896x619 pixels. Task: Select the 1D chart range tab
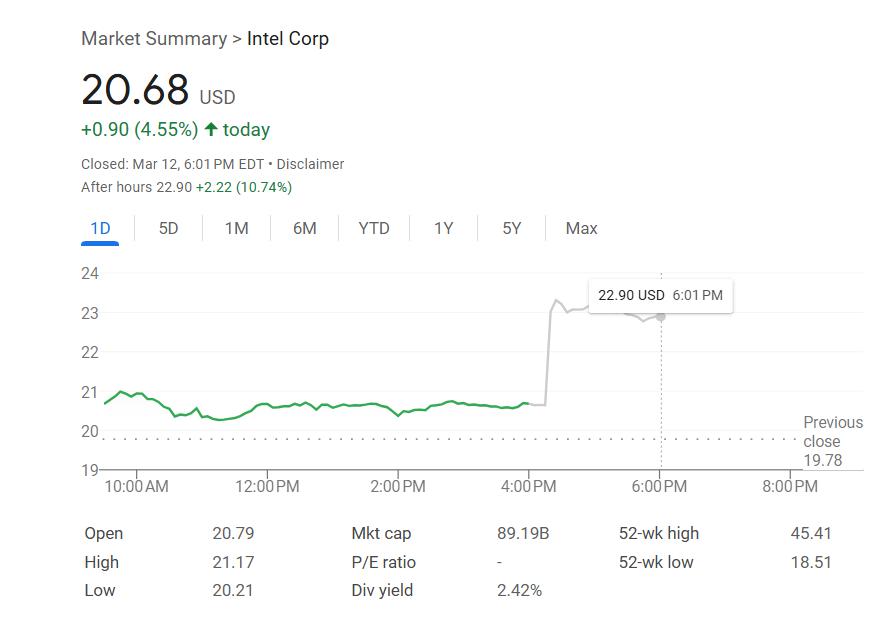tap(100, 228)
